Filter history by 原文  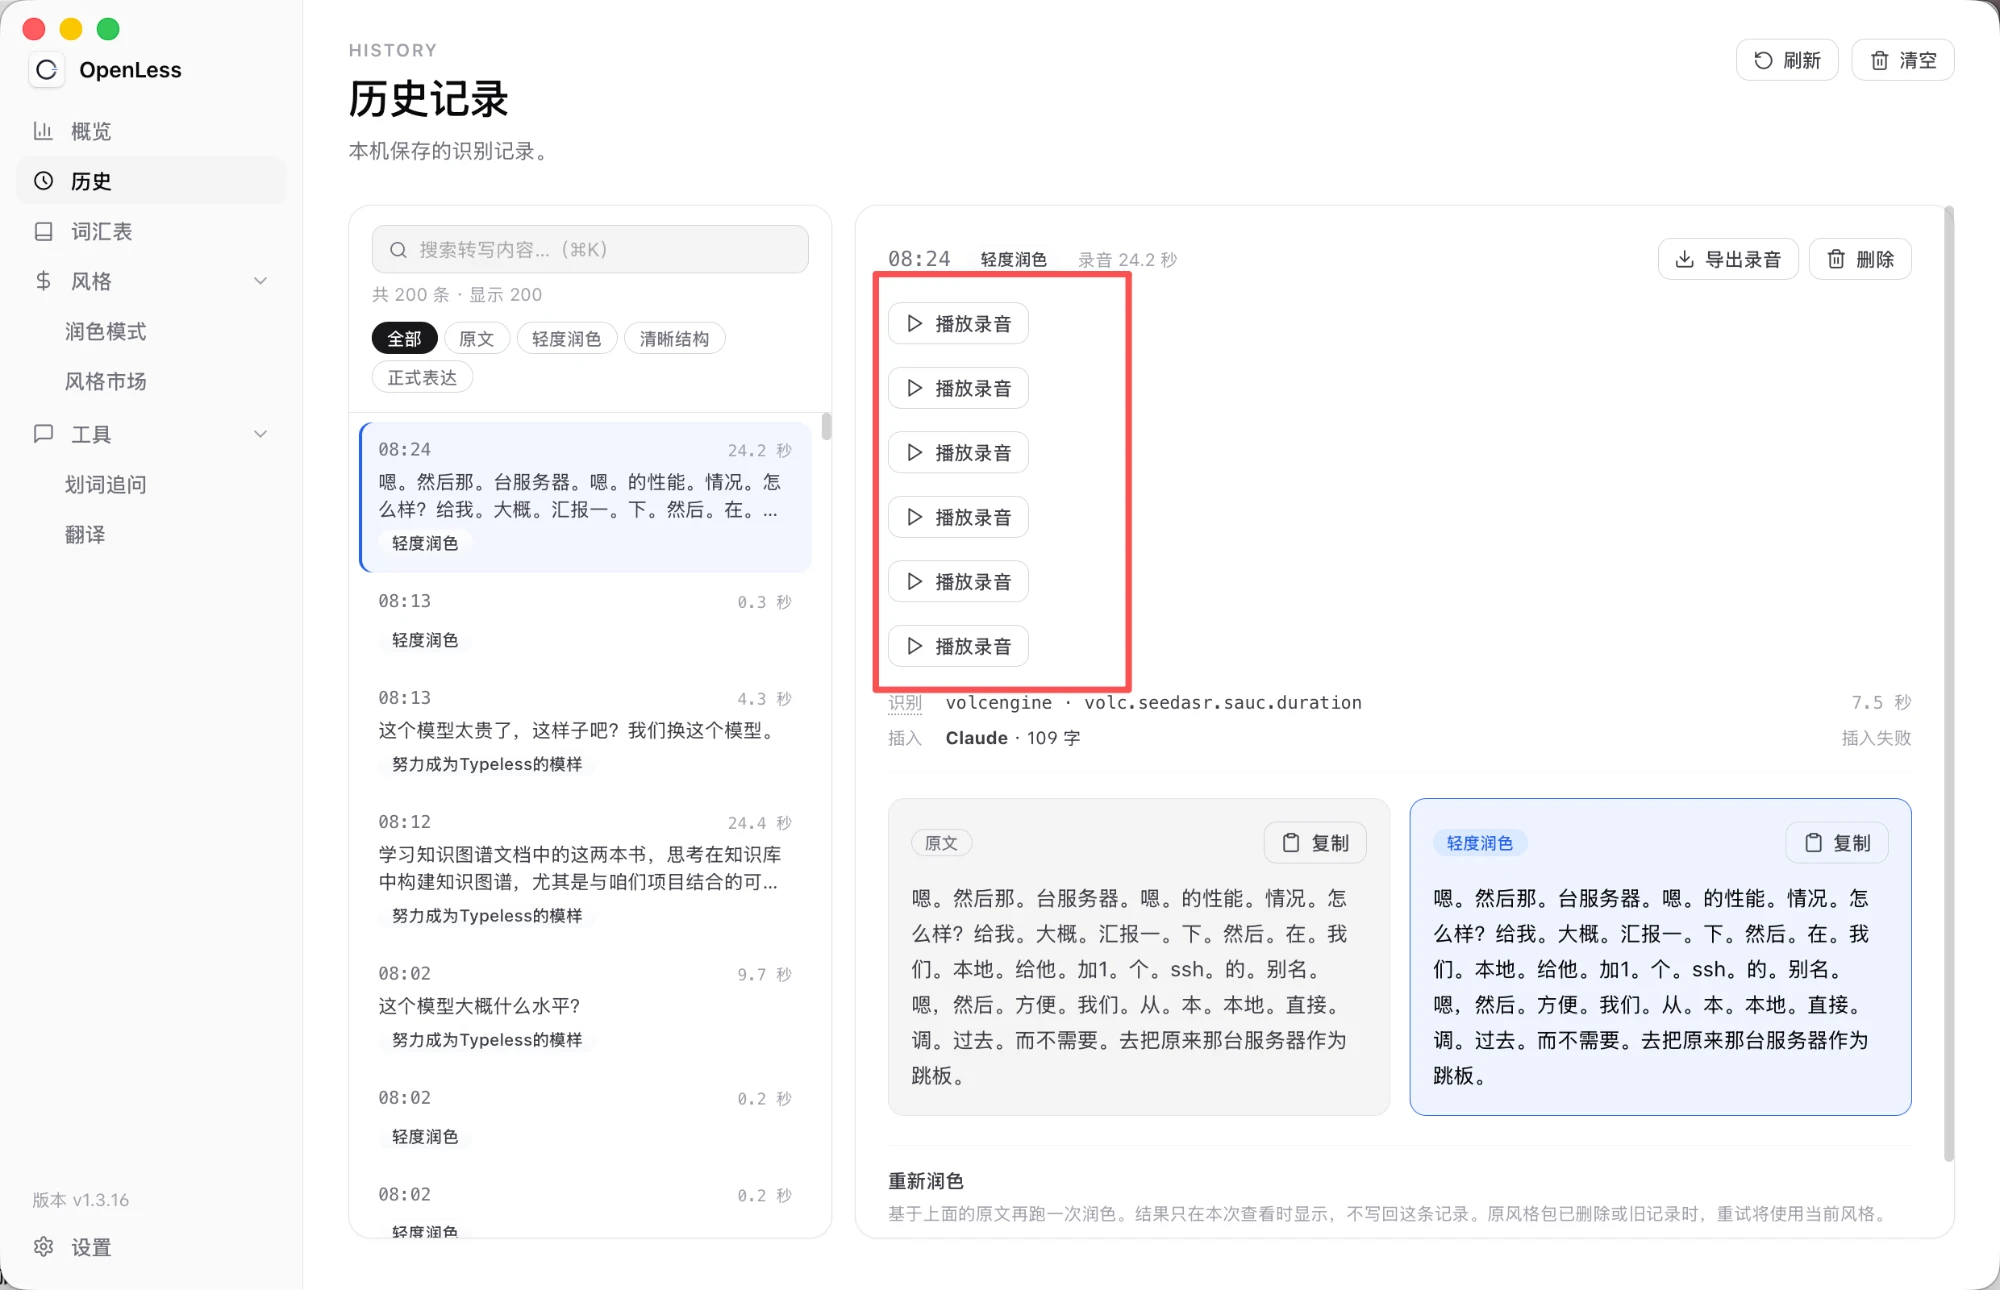click(x=476, y=339)
